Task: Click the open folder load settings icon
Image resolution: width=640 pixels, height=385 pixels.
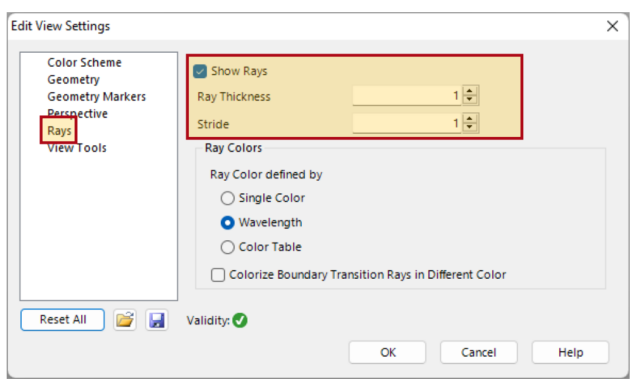Action: [125, 320]
